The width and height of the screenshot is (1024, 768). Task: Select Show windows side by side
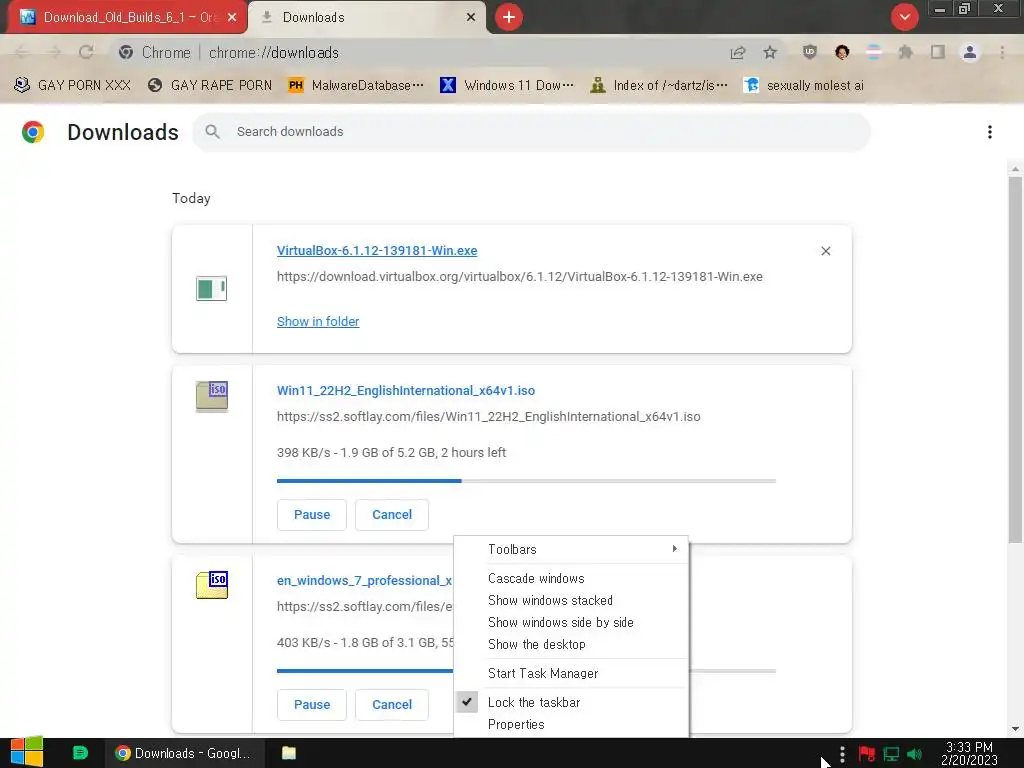tap(571, 622)
